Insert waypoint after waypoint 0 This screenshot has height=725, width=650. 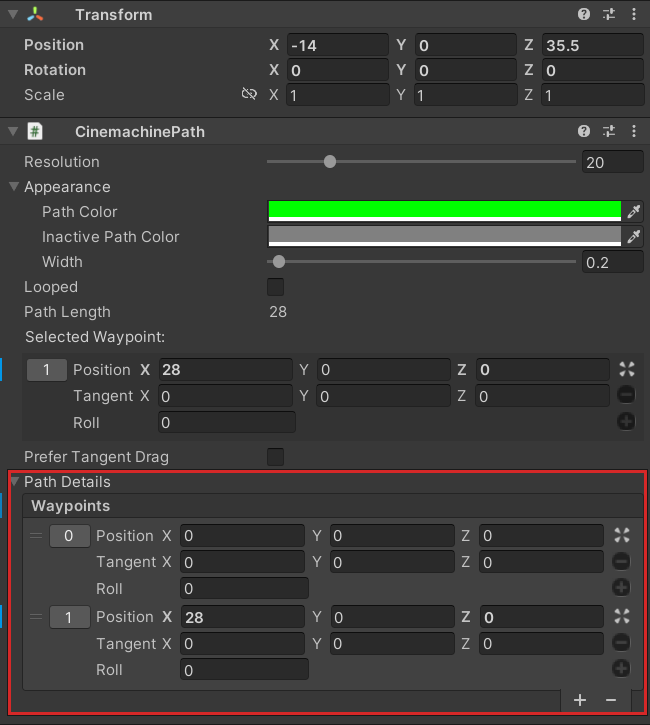pos(621,588)
